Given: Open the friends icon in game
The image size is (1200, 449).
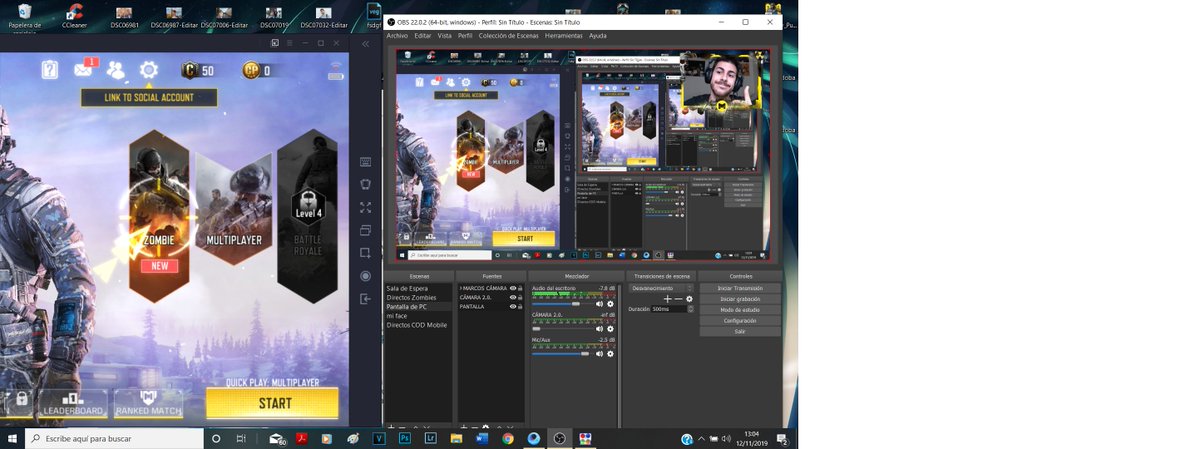Looking at the screenshot, I should click(x=116, y=70).
